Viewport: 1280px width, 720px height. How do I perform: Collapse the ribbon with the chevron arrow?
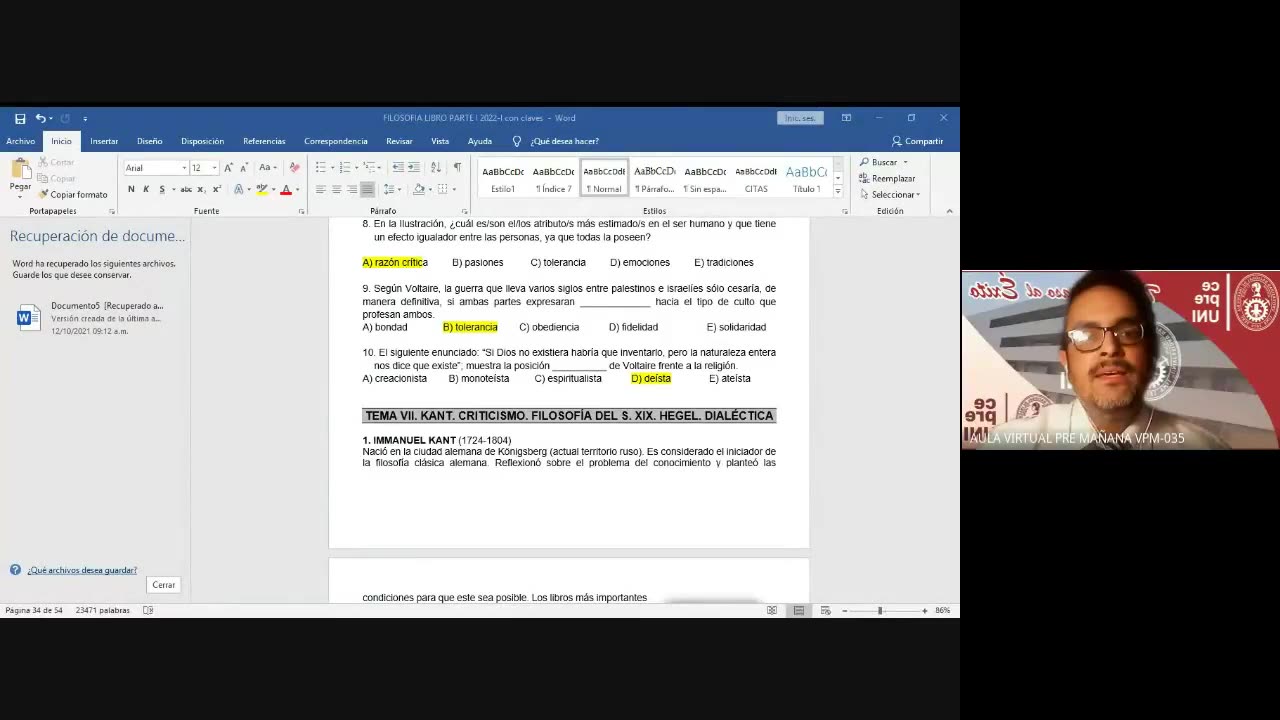[x=949, y=211]
